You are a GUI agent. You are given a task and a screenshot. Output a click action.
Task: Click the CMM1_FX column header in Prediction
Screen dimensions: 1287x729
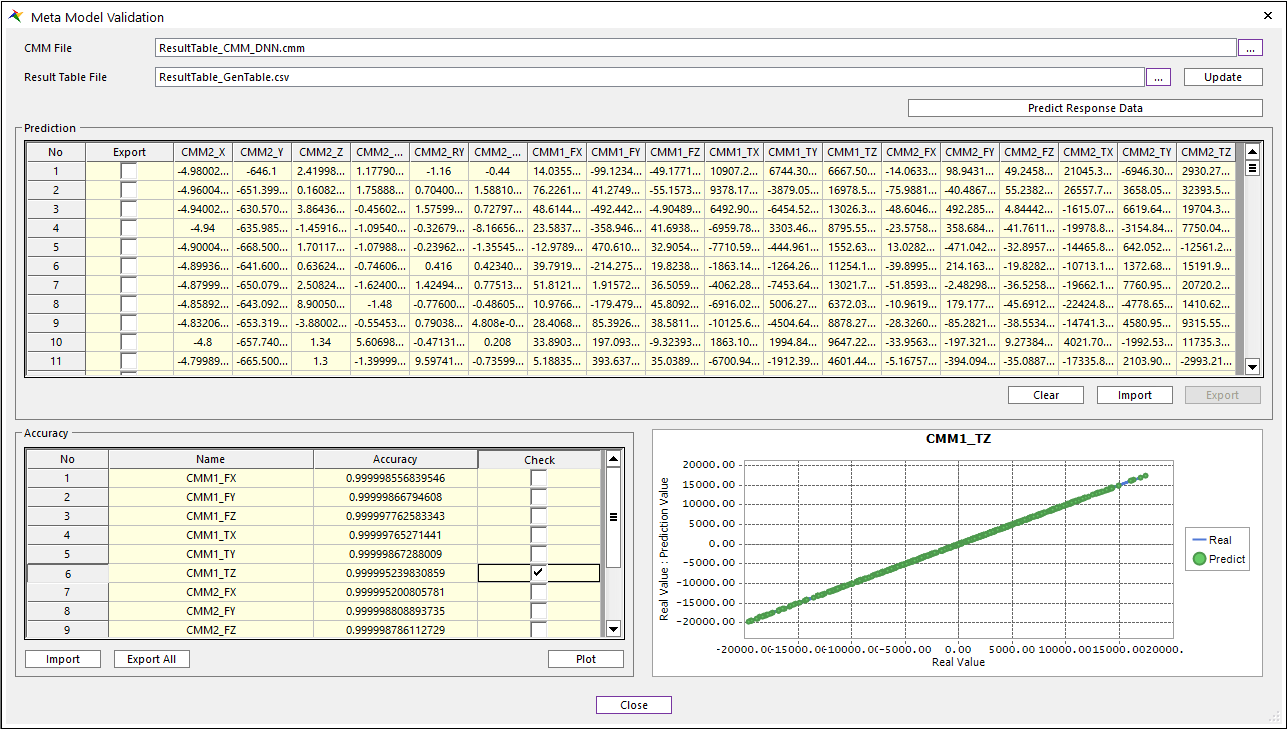tap(557, 152)
